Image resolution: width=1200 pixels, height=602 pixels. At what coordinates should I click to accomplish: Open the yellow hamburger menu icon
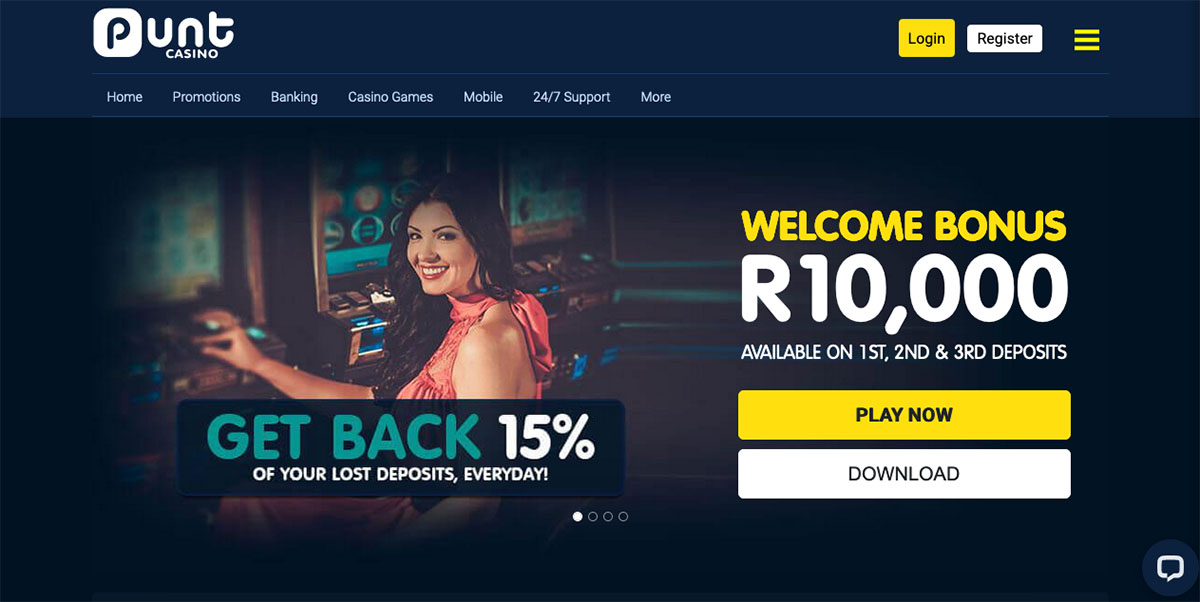click(1087, 39)
